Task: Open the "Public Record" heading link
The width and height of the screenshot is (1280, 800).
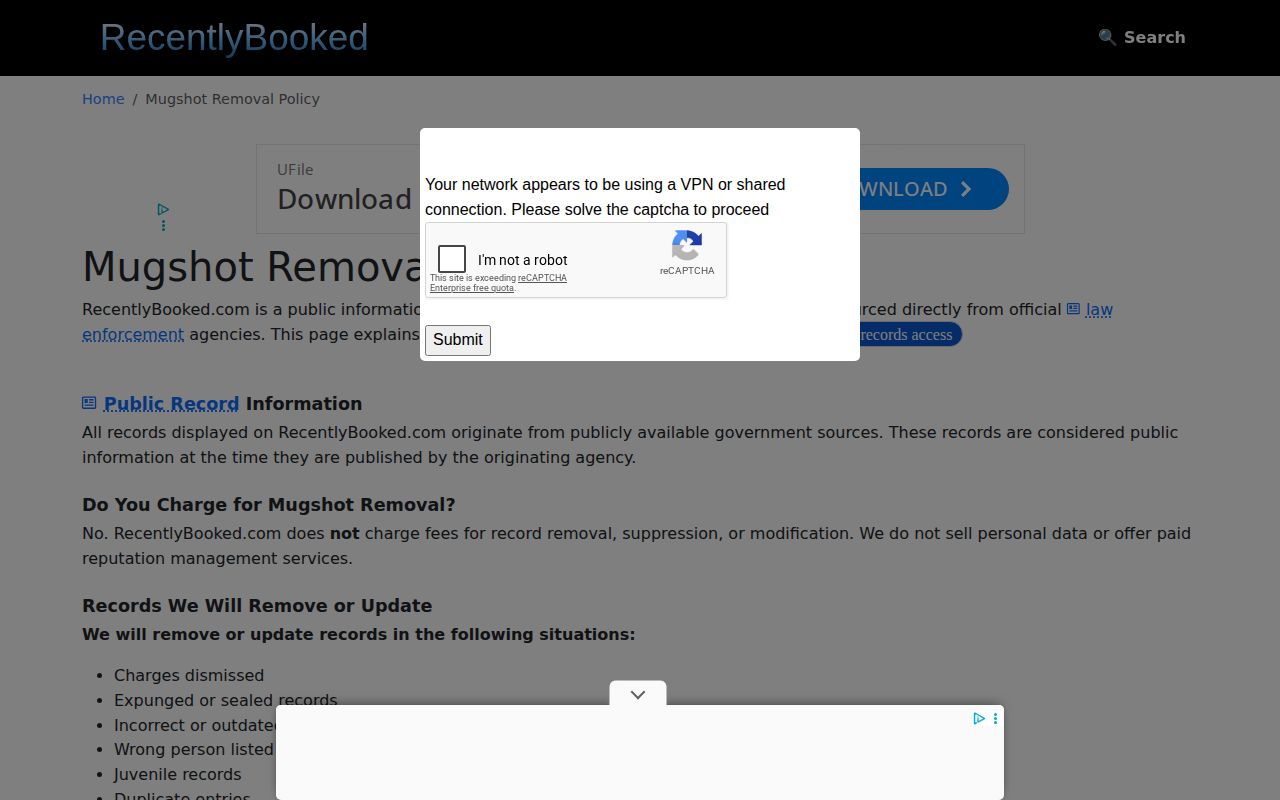Action: (x=171, y=404)
